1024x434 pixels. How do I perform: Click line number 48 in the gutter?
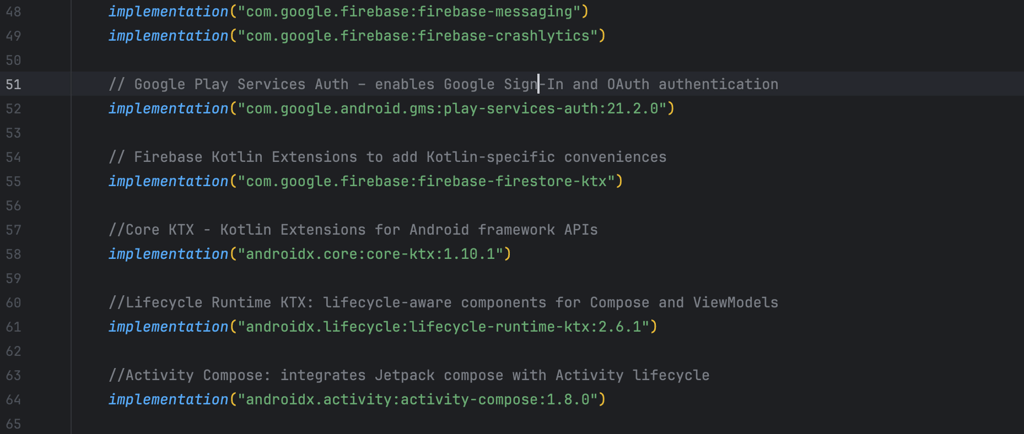click(x=13, y=11)
